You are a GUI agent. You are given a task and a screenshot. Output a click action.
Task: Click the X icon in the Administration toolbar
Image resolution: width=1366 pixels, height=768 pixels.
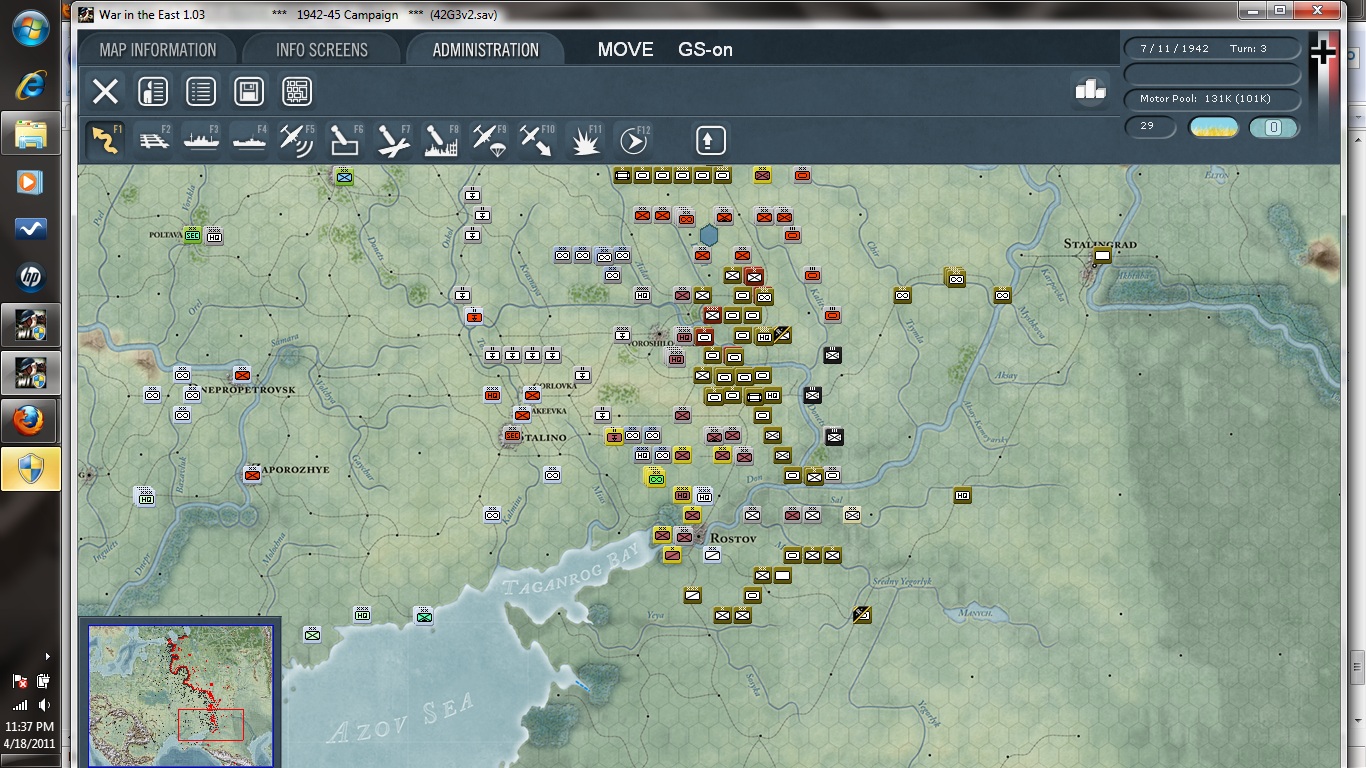pos(105,92)
